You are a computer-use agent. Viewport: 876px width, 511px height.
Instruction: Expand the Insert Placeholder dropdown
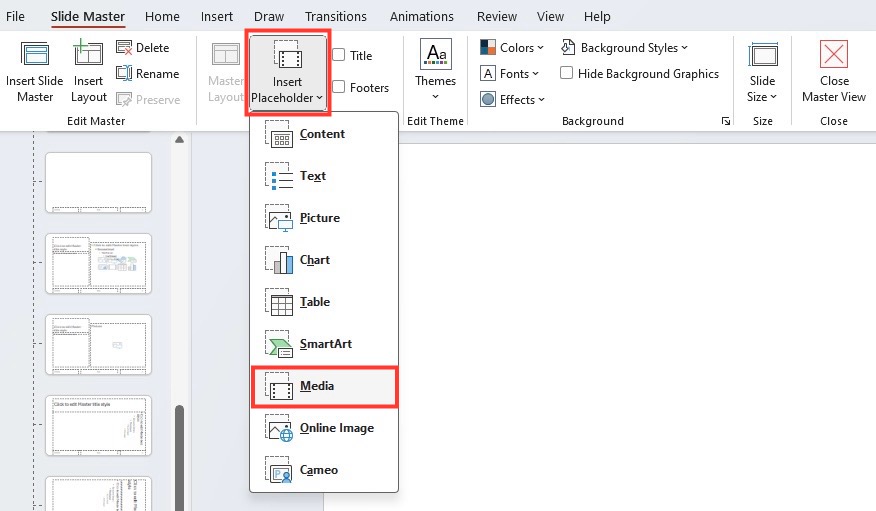point(288,73)
